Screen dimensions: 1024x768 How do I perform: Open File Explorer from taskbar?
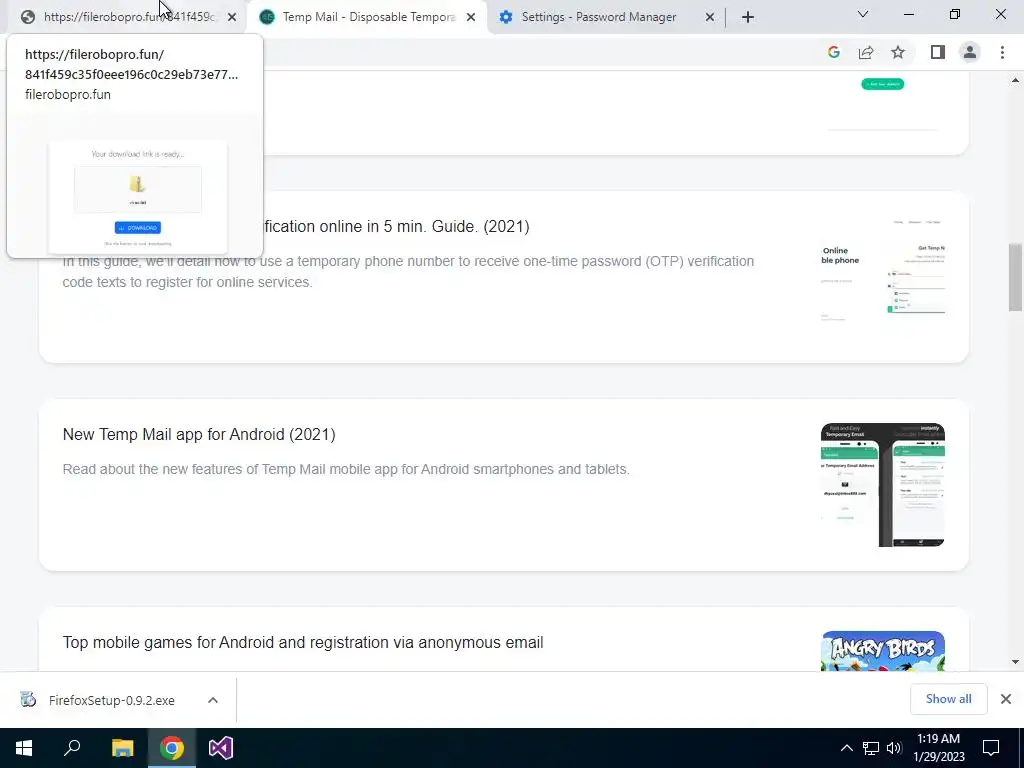coord(122,748)
